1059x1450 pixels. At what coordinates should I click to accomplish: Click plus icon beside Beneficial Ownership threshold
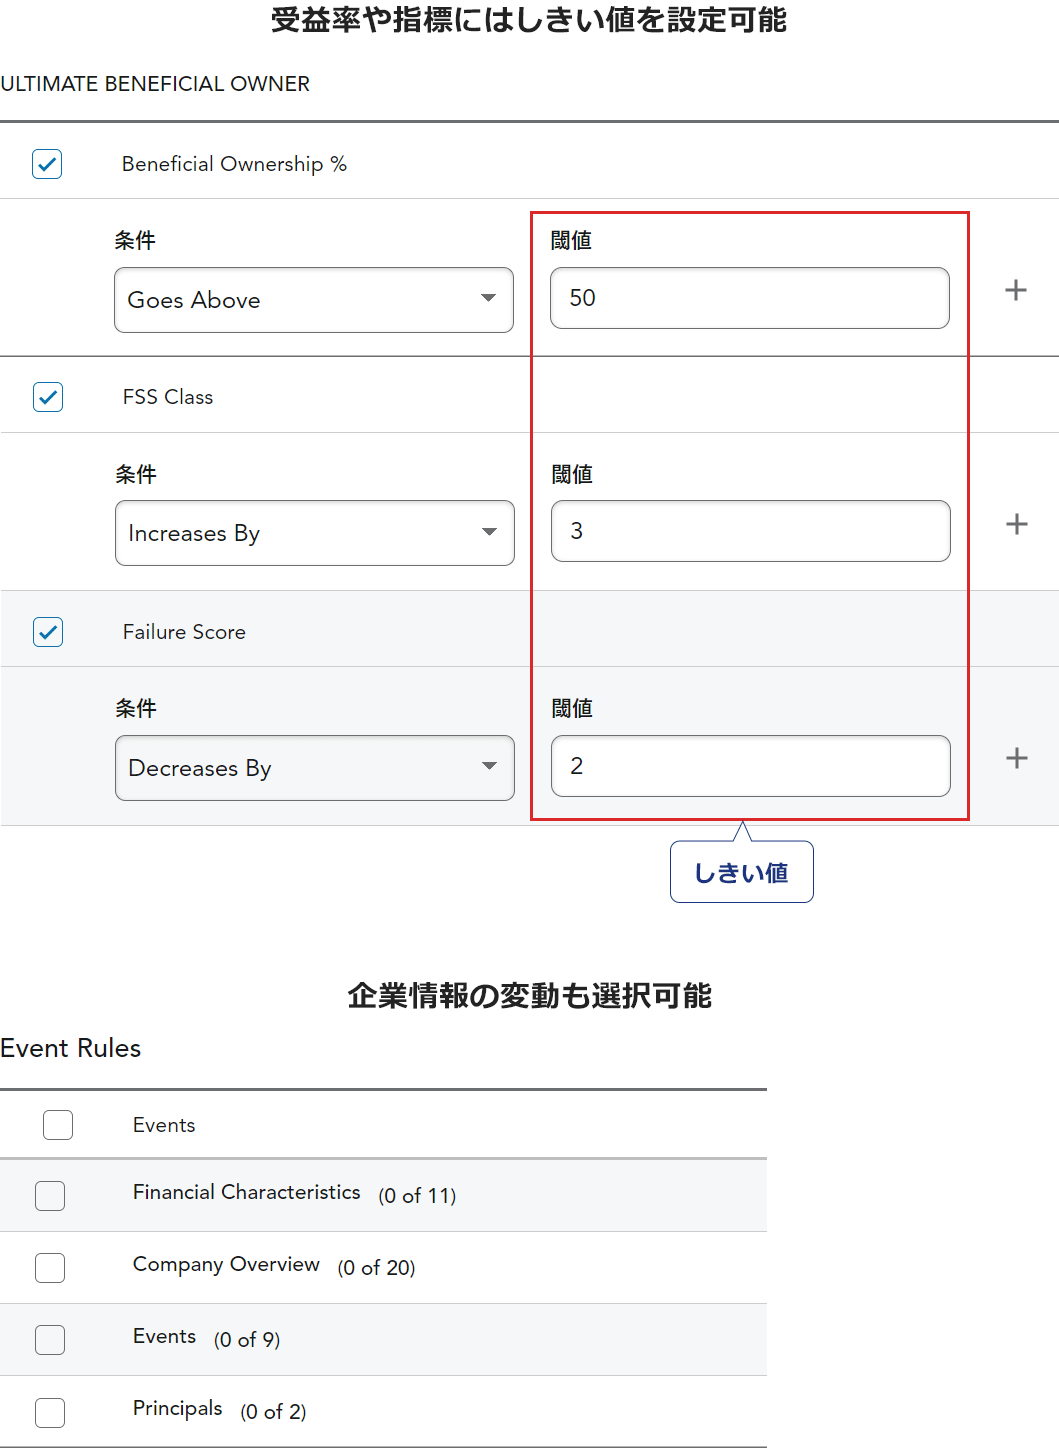[x=1015, y=290]
